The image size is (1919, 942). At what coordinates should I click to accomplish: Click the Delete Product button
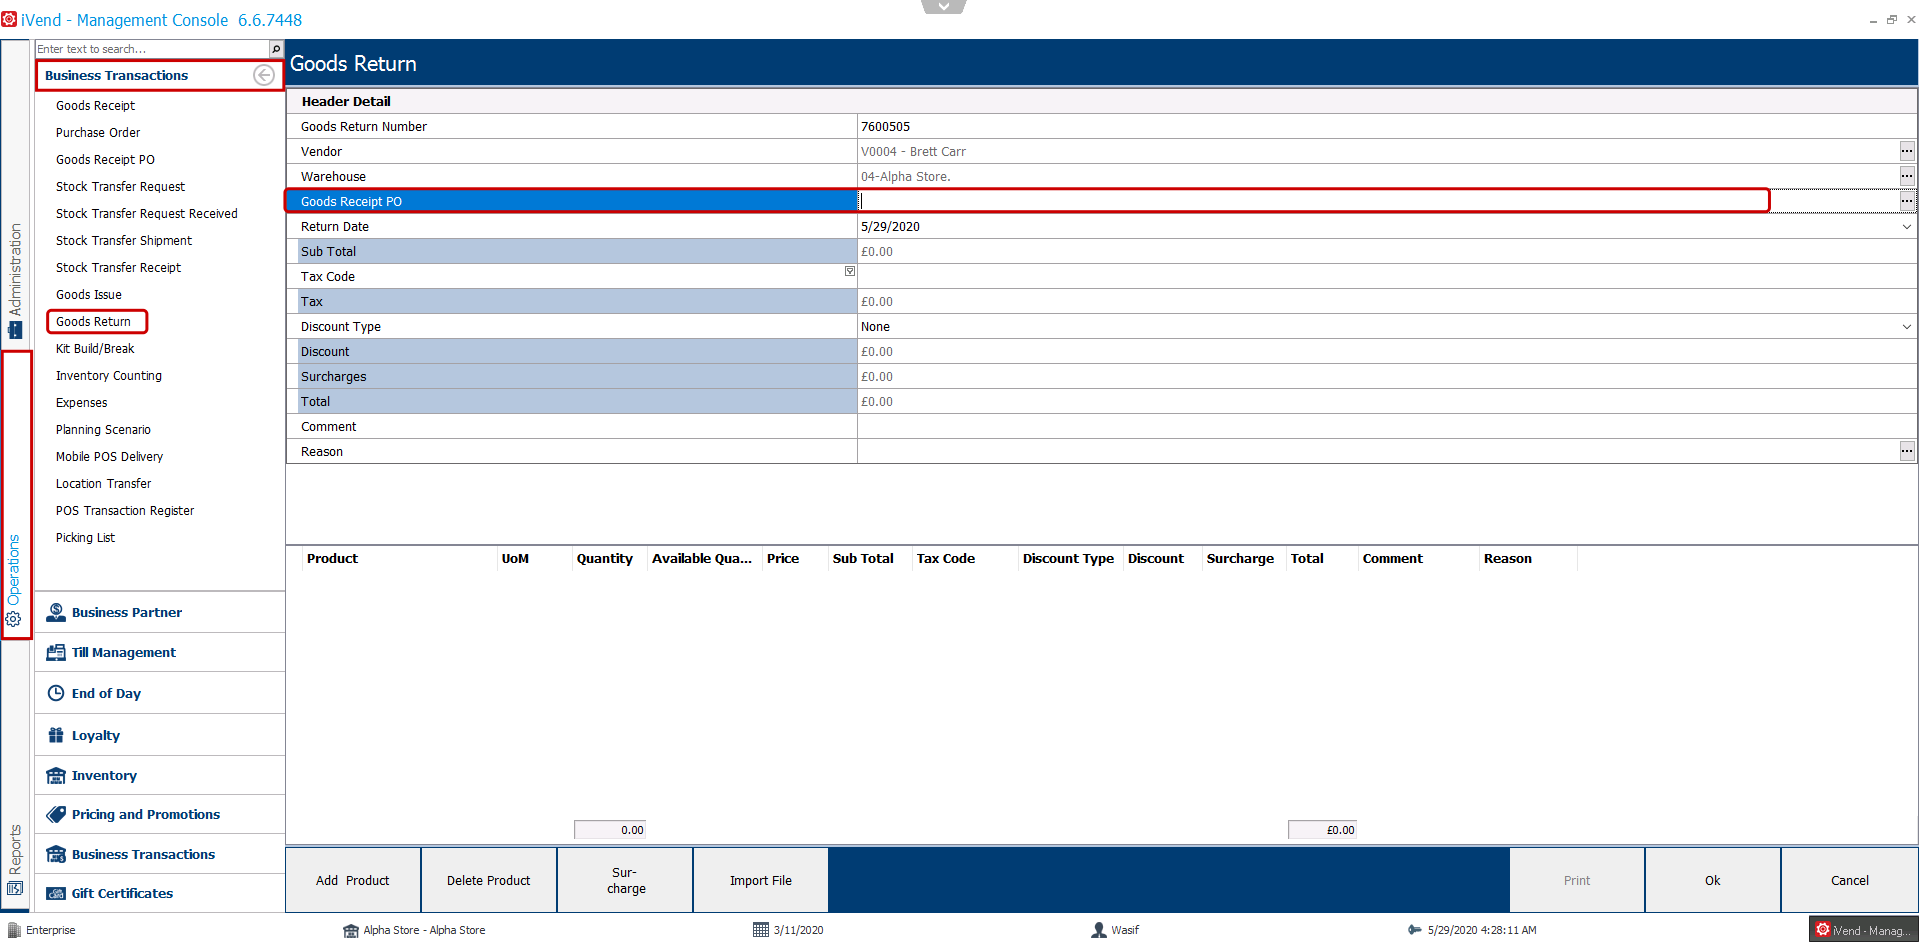coord(489,880)
